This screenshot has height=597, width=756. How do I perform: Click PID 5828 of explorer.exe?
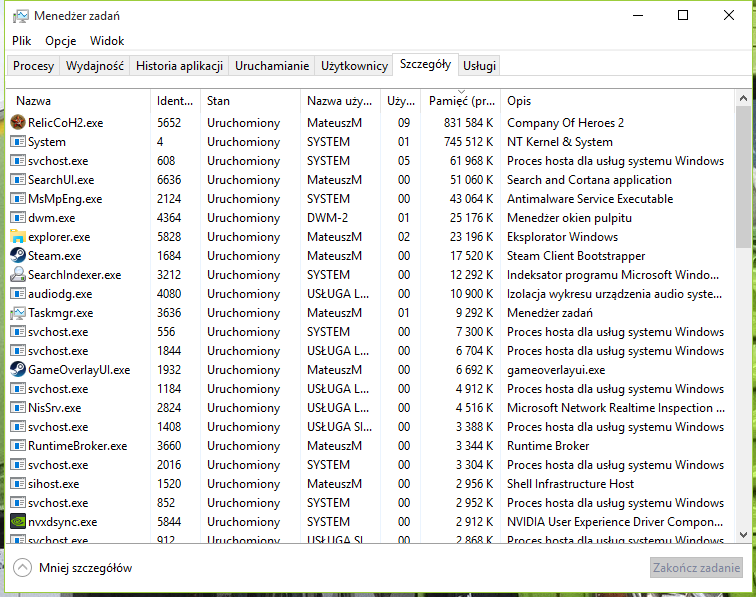pyautogui.click(x=169, y=237)
